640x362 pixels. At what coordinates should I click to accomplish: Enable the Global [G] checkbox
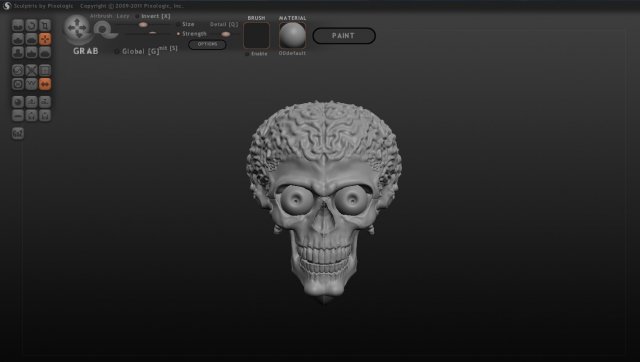(x=117, y=51)
